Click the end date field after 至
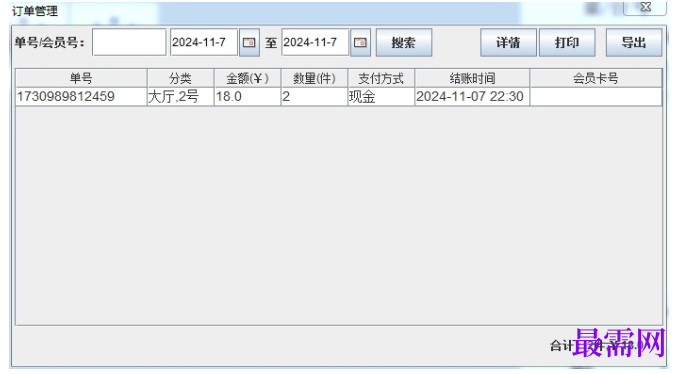 pos(315,42)
